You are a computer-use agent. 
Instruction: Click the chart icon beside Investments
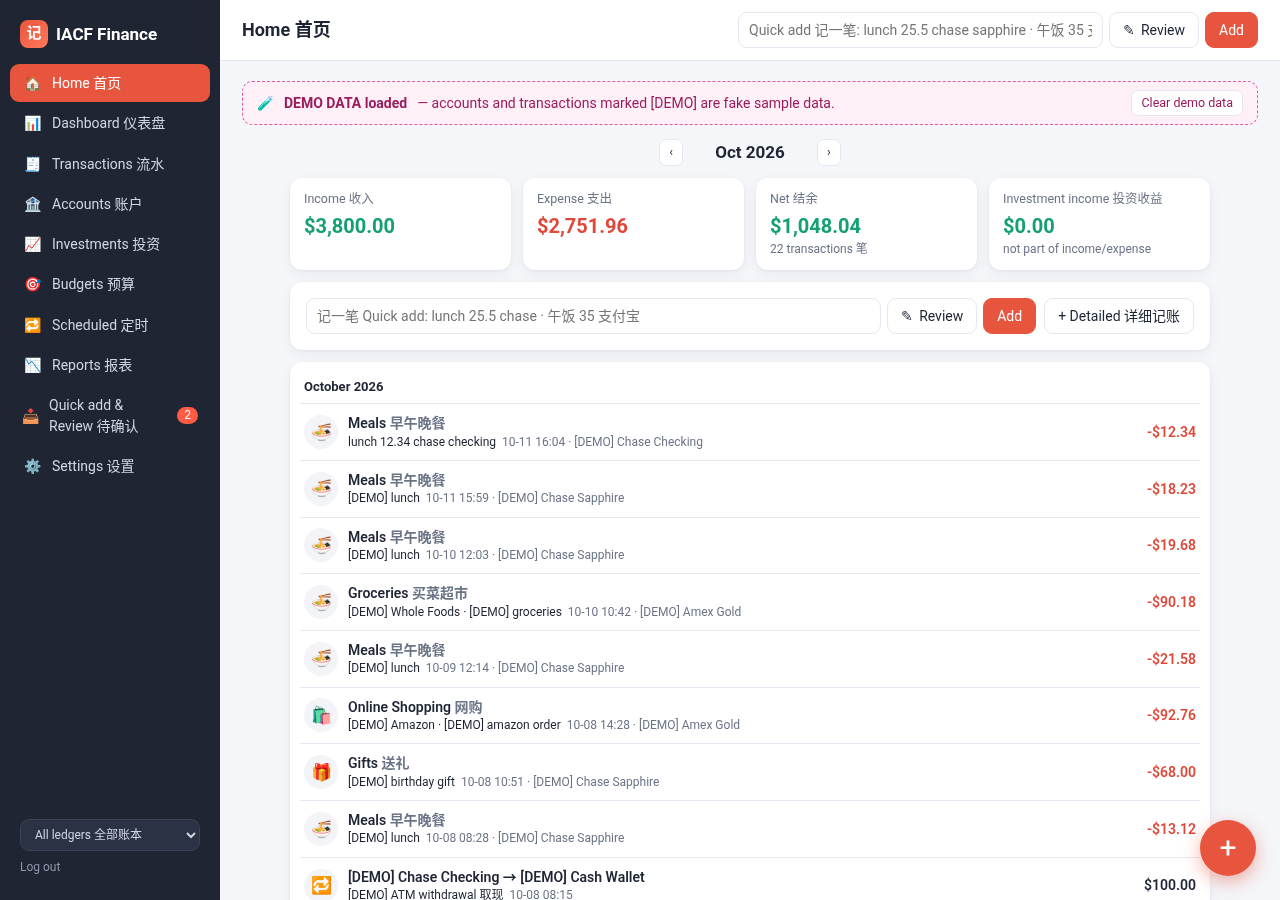[x=33, y=244]
